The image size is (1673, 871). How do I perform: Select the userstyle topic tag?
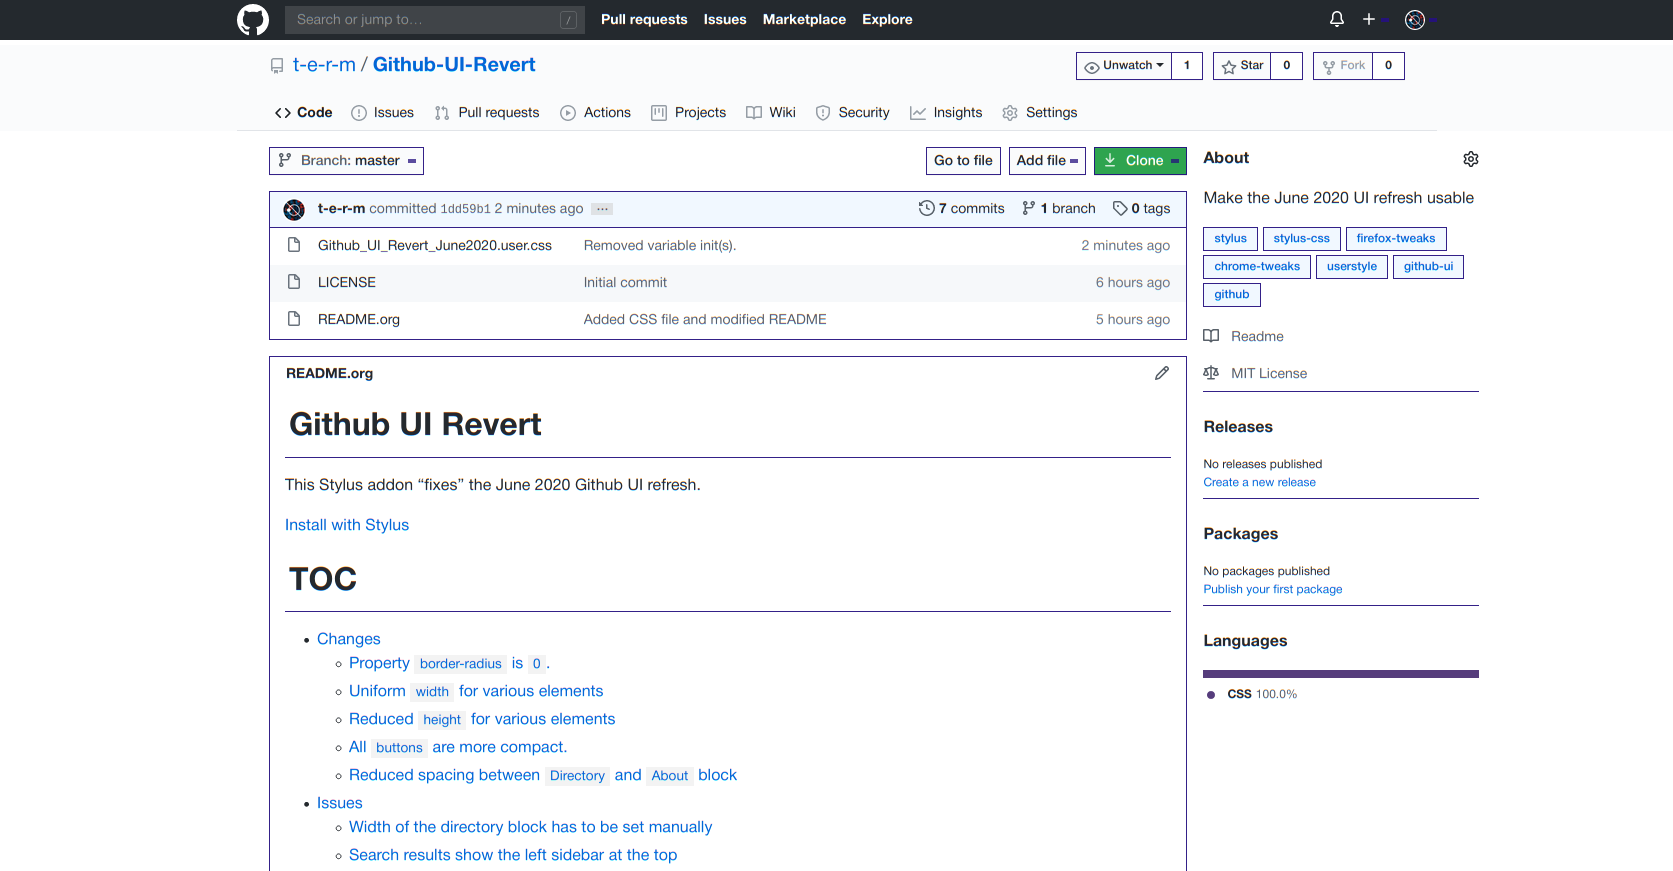[x=1352, y=267]
